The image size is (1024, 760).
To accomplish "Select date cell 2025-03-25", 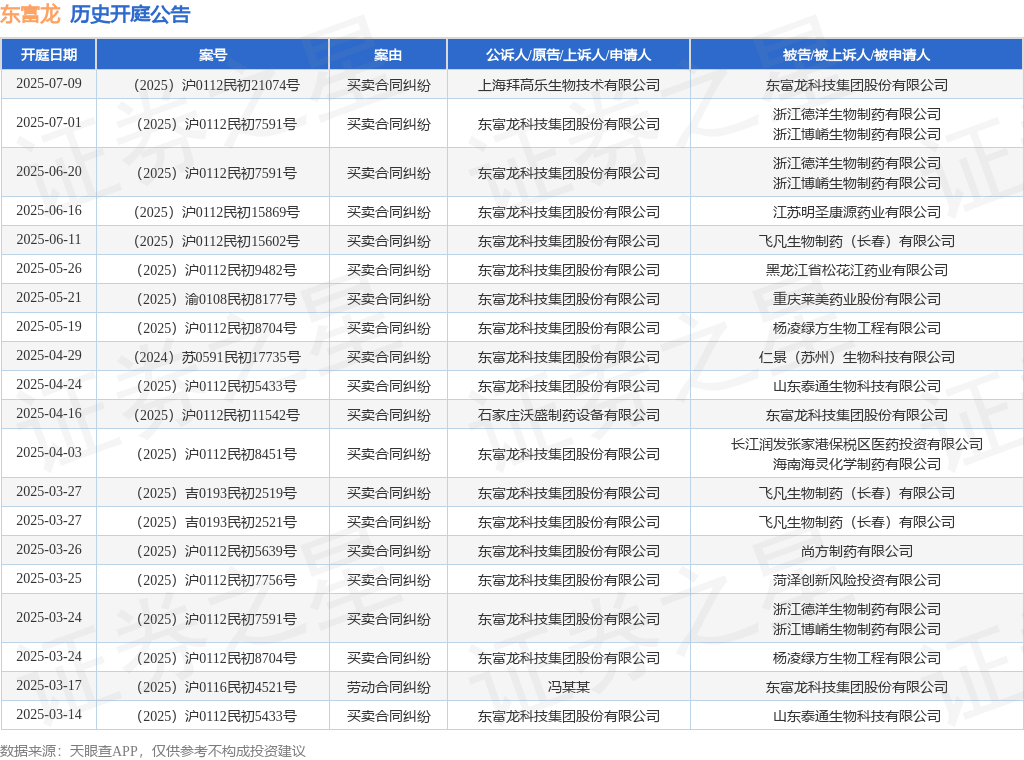I will [49, 578].
